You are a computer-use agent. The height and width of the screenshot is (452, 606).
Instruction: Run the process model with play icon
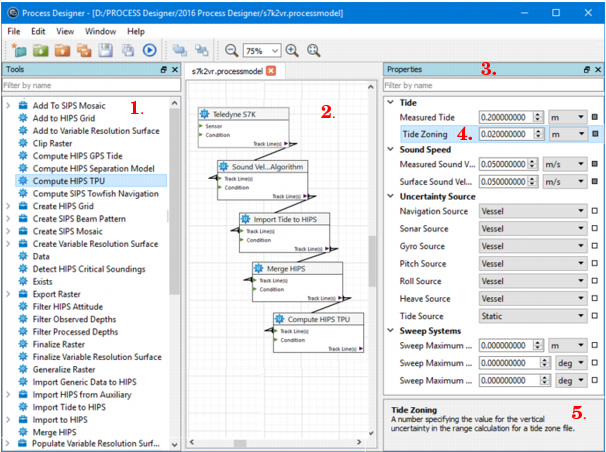[149, 50]
